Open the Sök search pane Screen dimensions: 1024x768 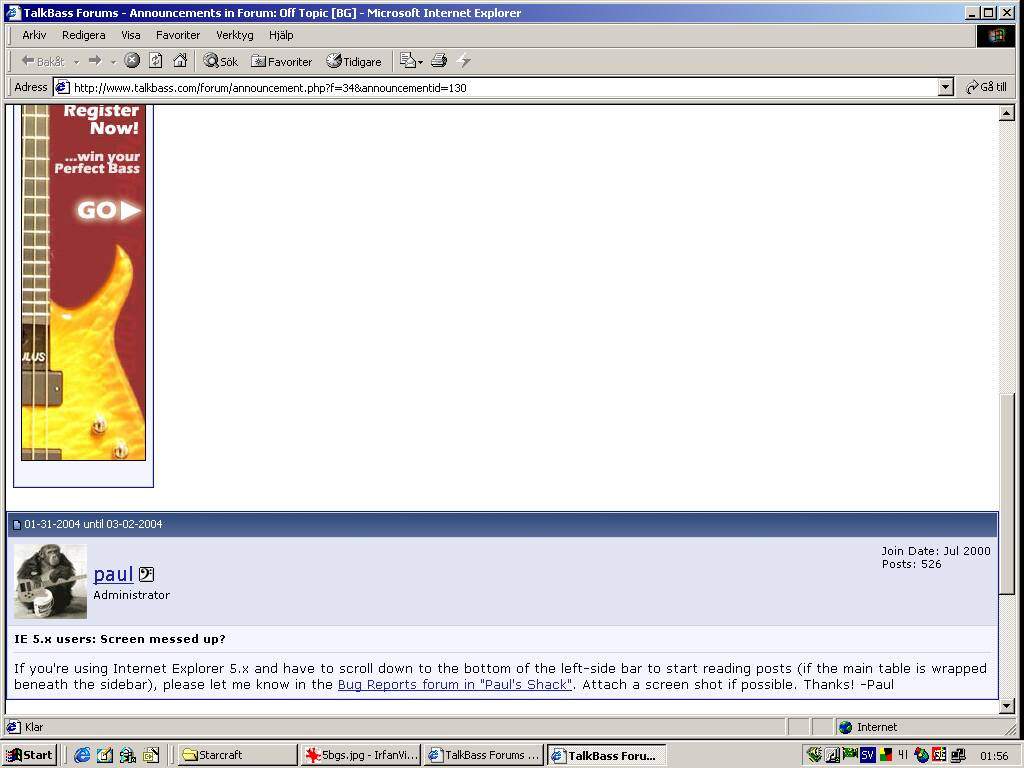(x=220, y=61)
